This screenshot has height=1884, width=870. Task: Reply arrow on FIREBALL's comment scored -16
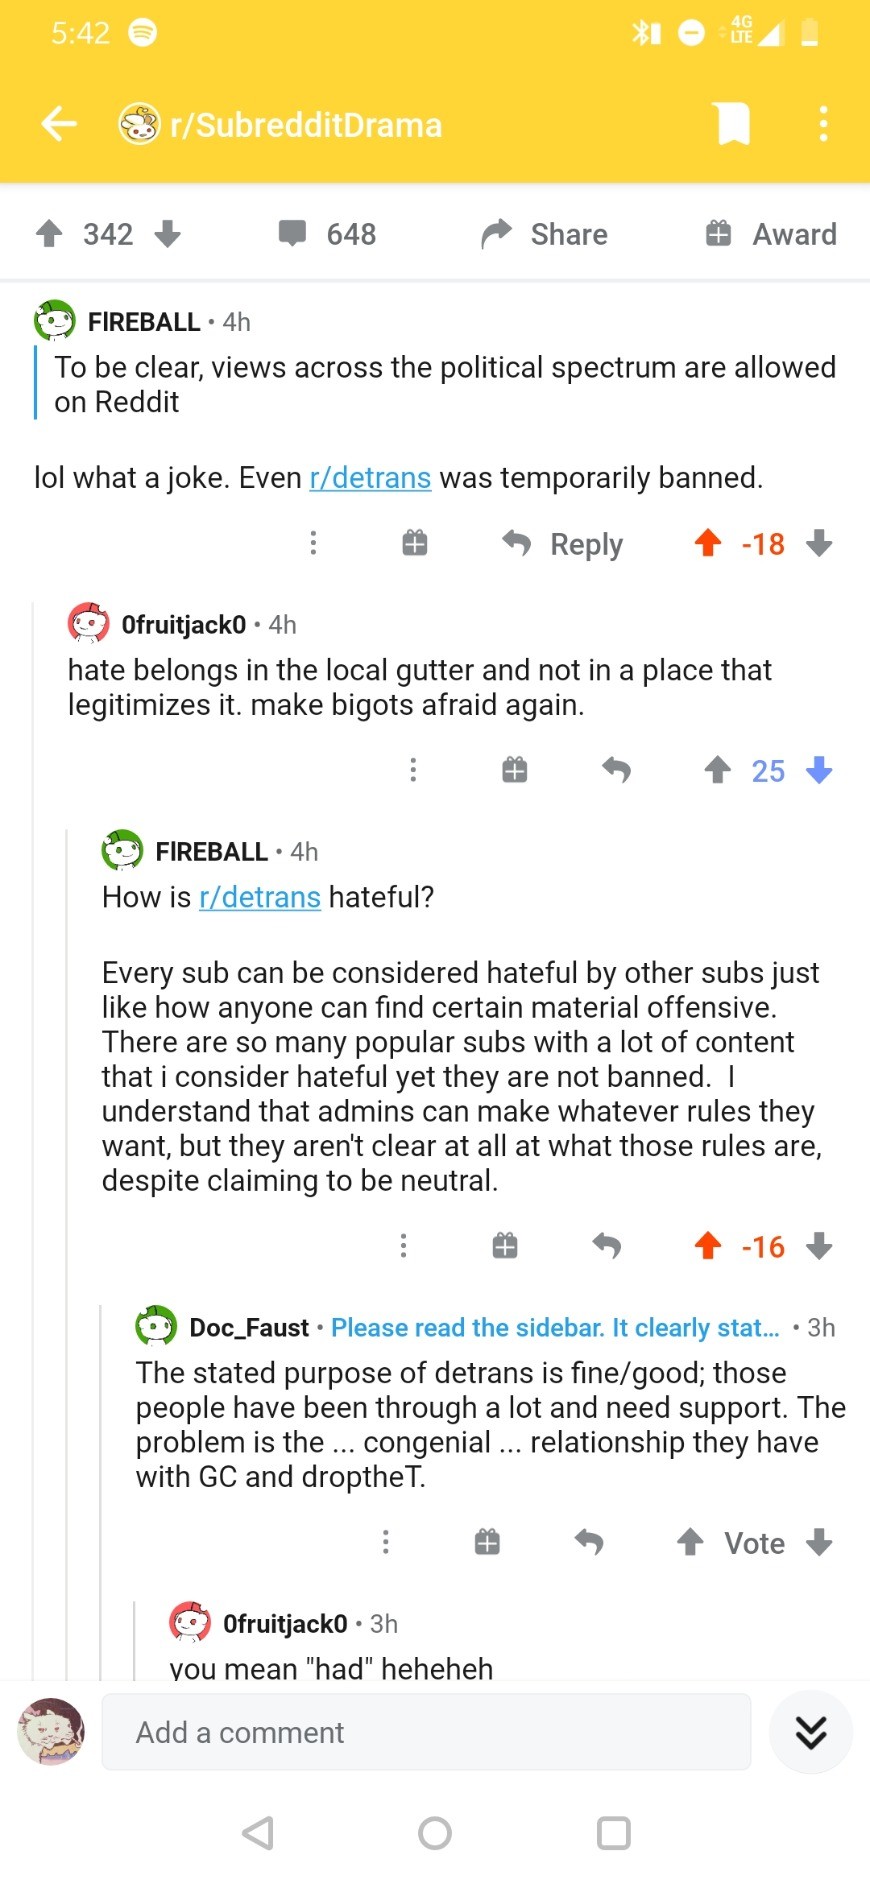(606, 1246)
